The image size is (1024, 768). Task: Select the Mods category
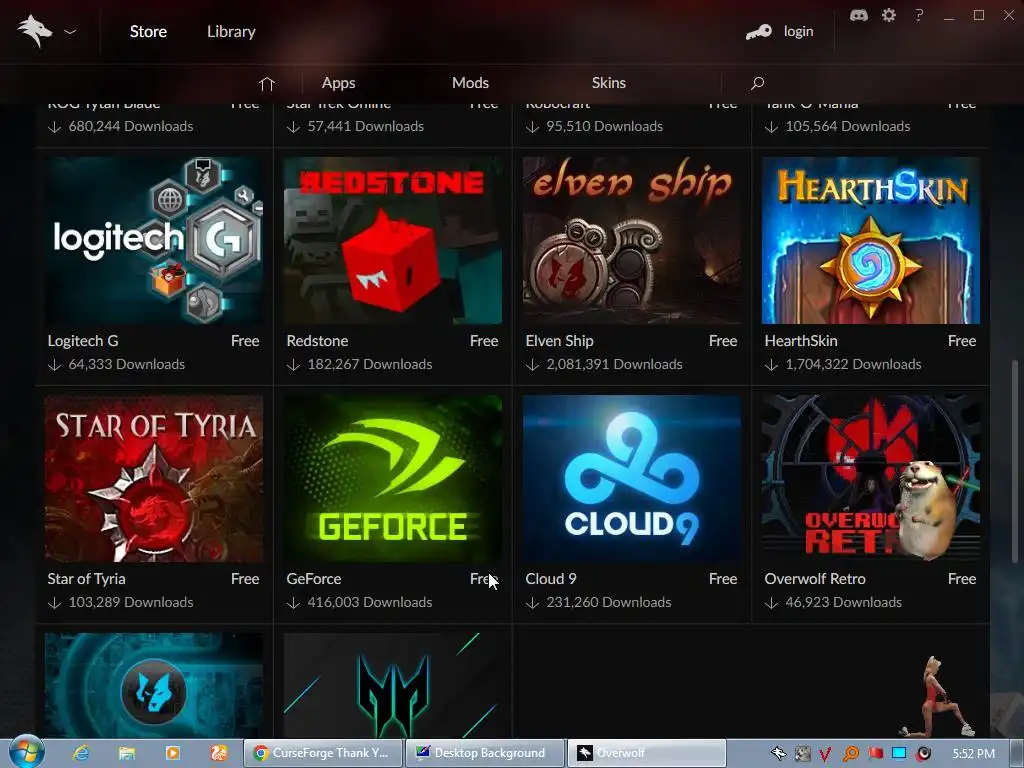click(470, 83)
